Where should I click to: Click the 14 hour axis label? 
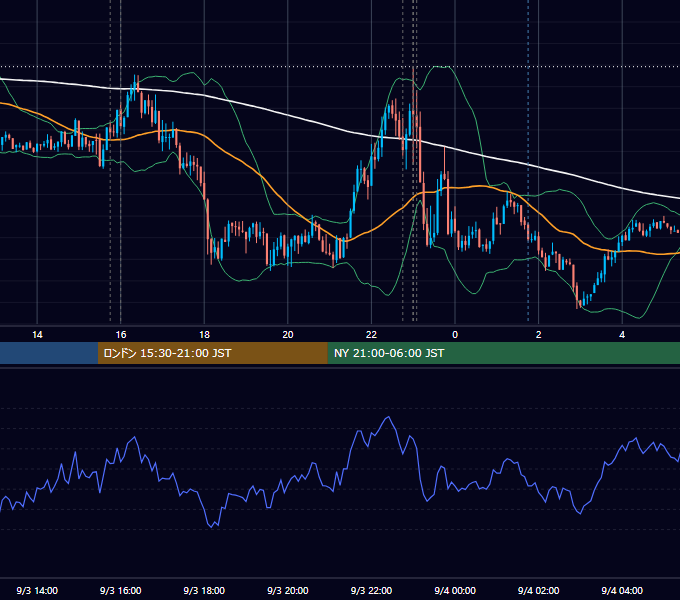[37, 335]
